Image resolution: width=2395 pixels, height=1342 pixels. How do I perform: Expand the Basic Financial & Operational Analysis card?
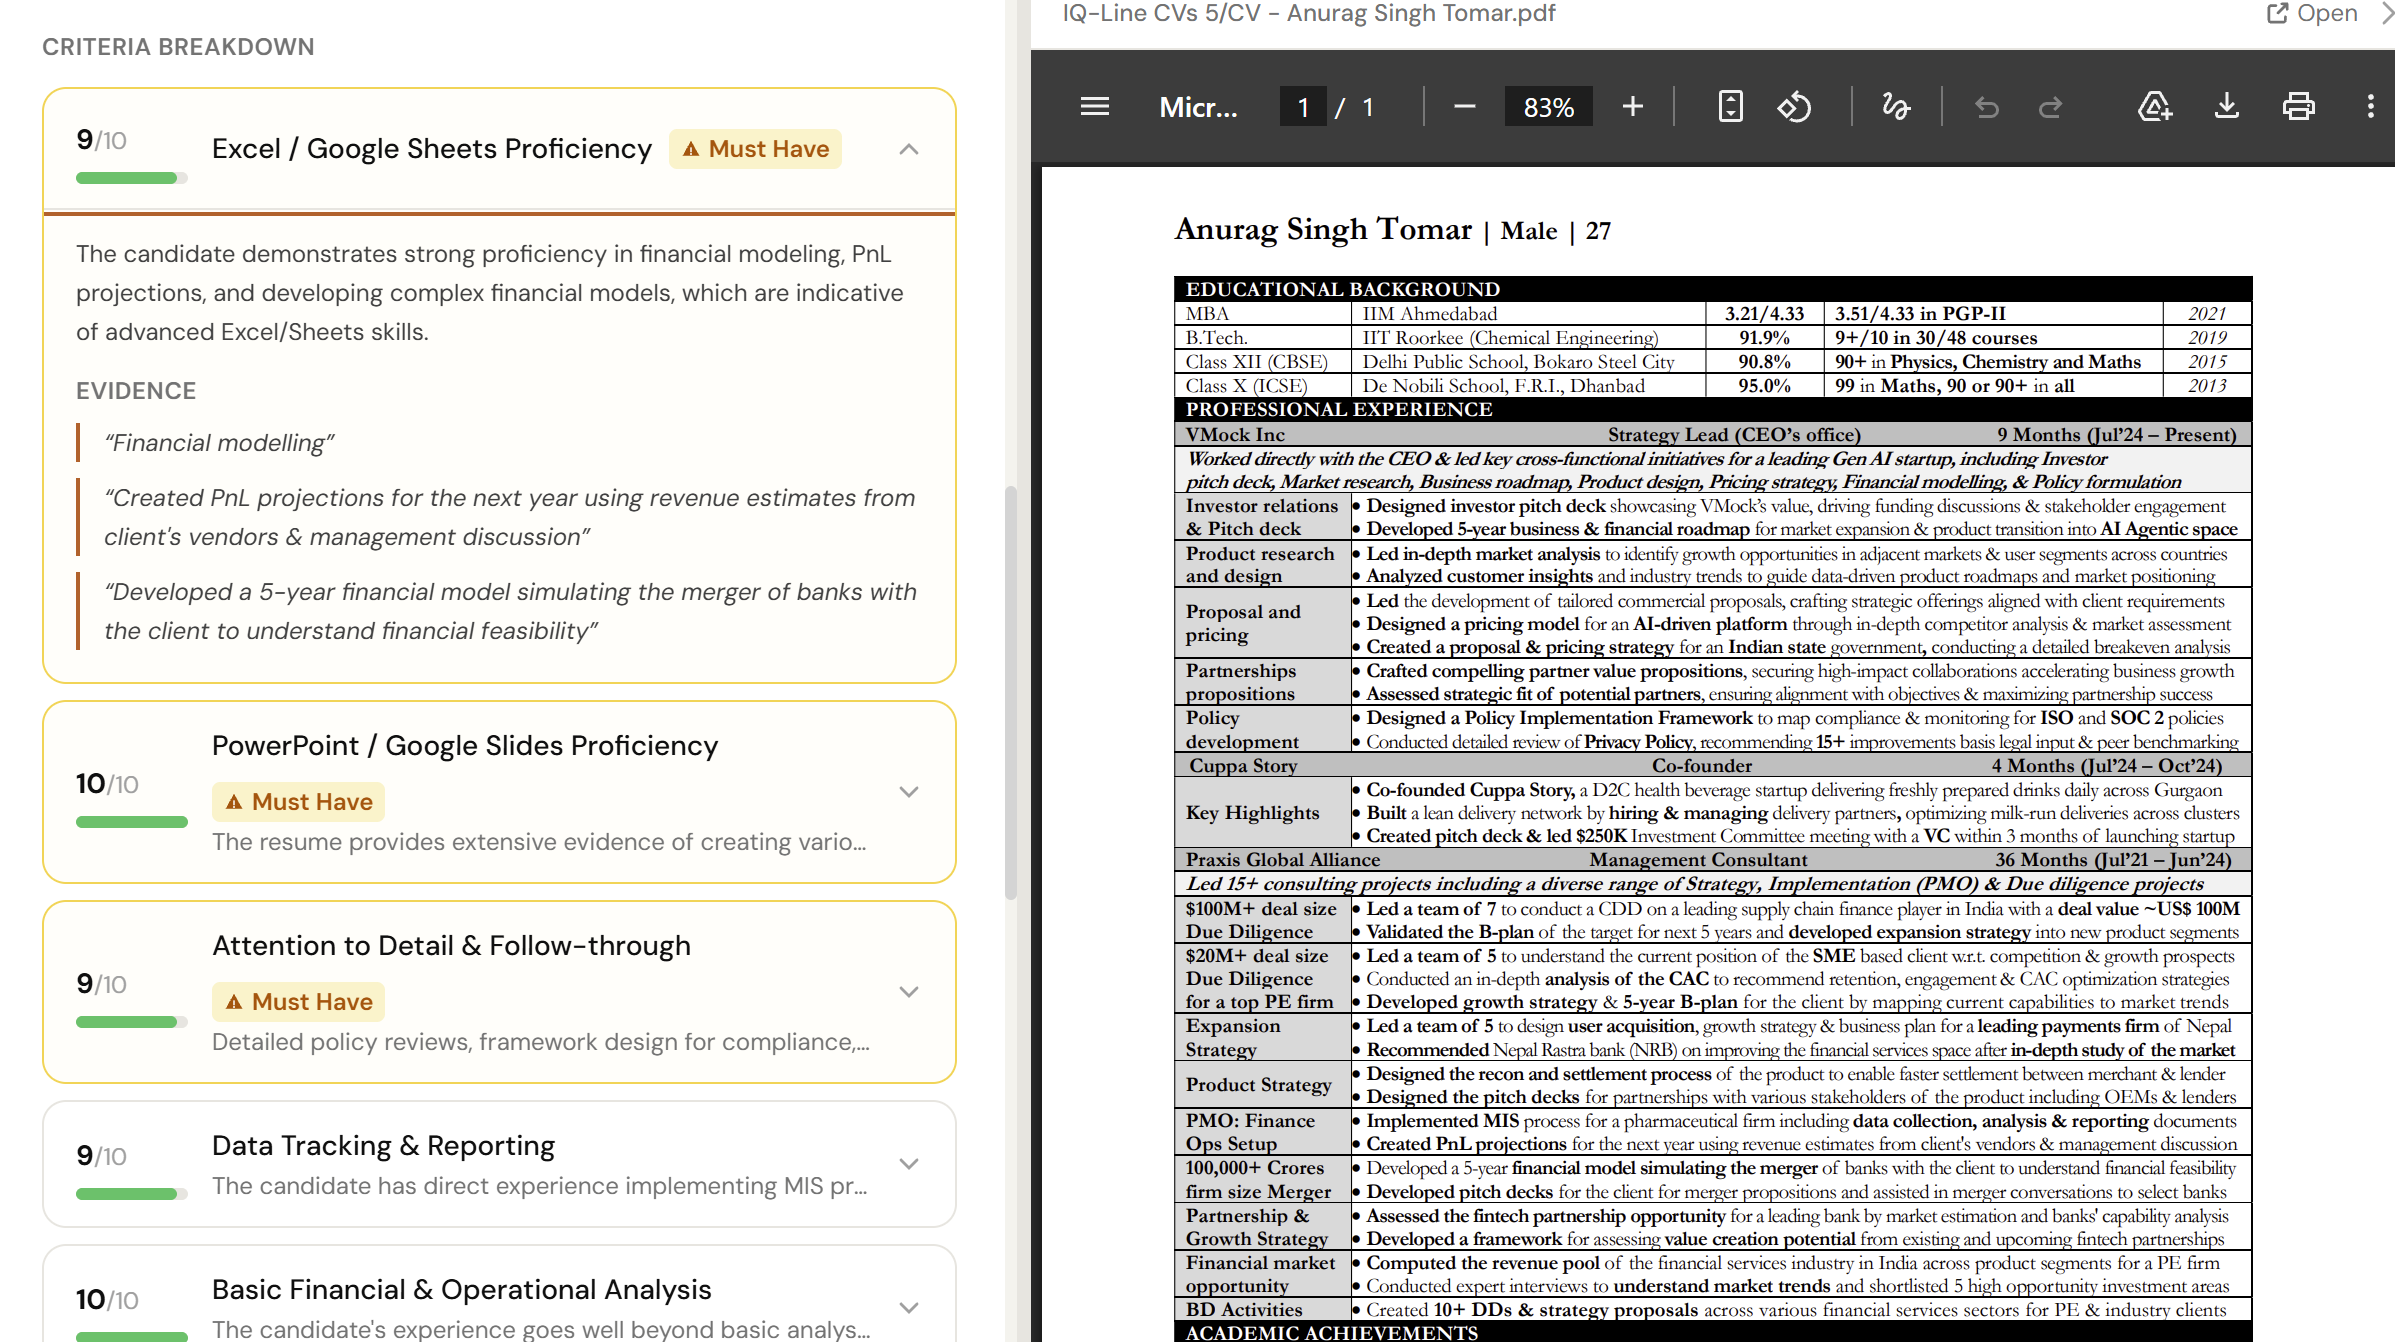[x=909, y=1308]
